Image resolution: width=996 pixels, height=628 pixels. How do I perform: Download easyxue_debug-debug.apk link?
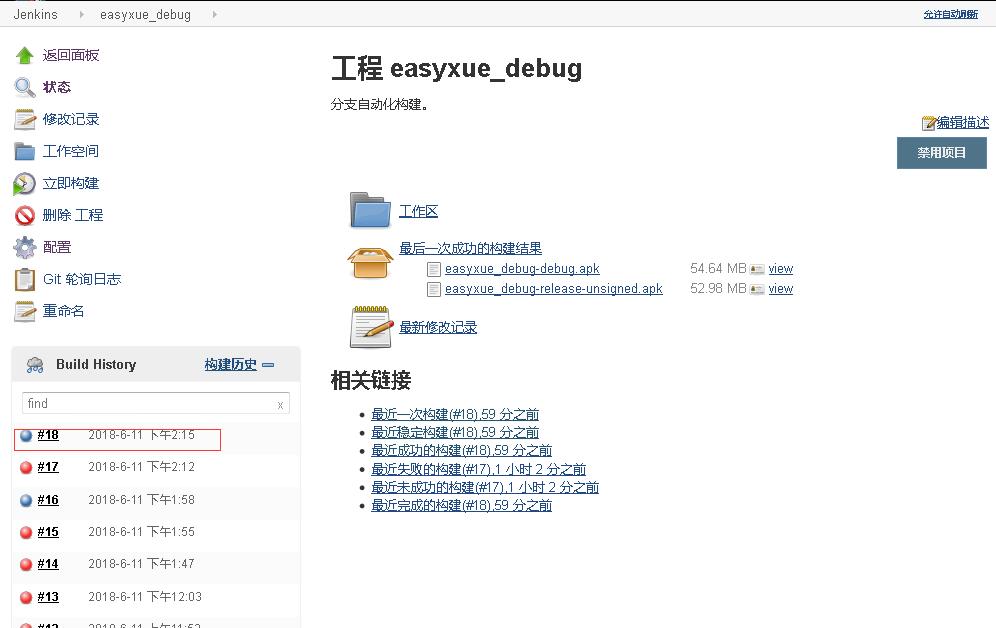tap(522, 269)
